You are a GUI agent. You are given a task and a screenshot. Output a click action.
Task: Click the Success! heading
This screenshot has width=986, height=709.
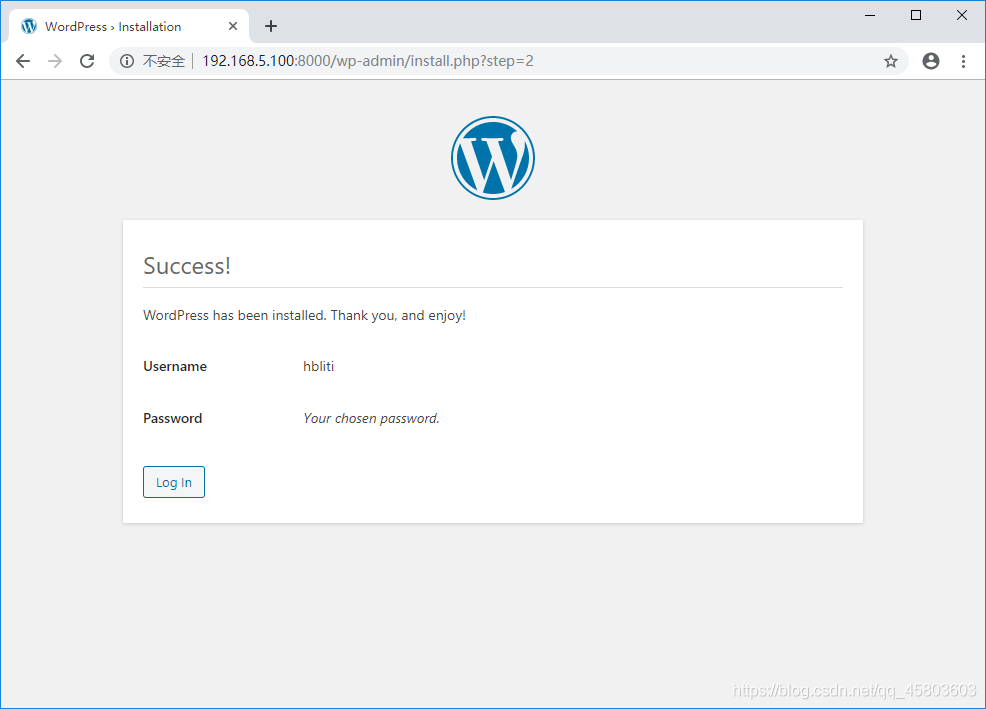pos(187,266)
